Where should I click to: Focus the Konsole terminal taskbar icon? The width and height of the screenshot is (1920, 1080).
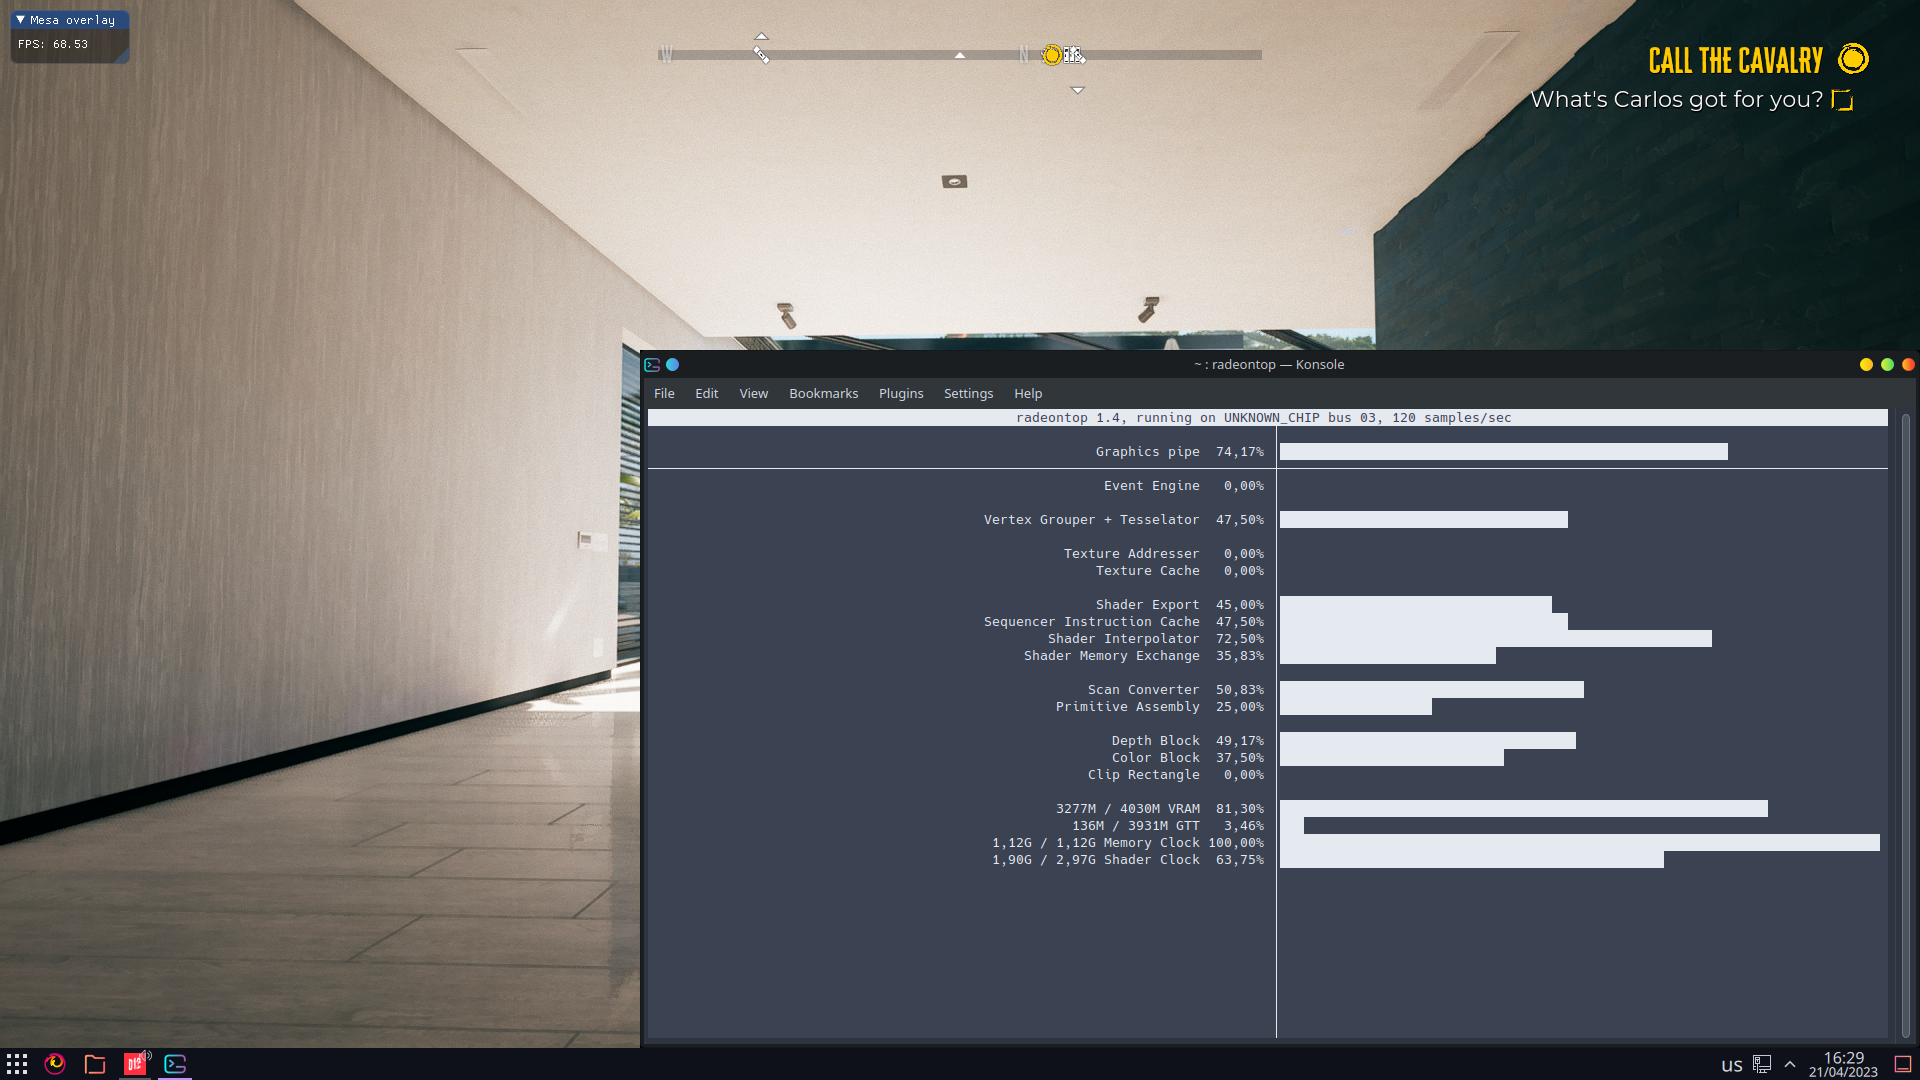point(175,1064)
